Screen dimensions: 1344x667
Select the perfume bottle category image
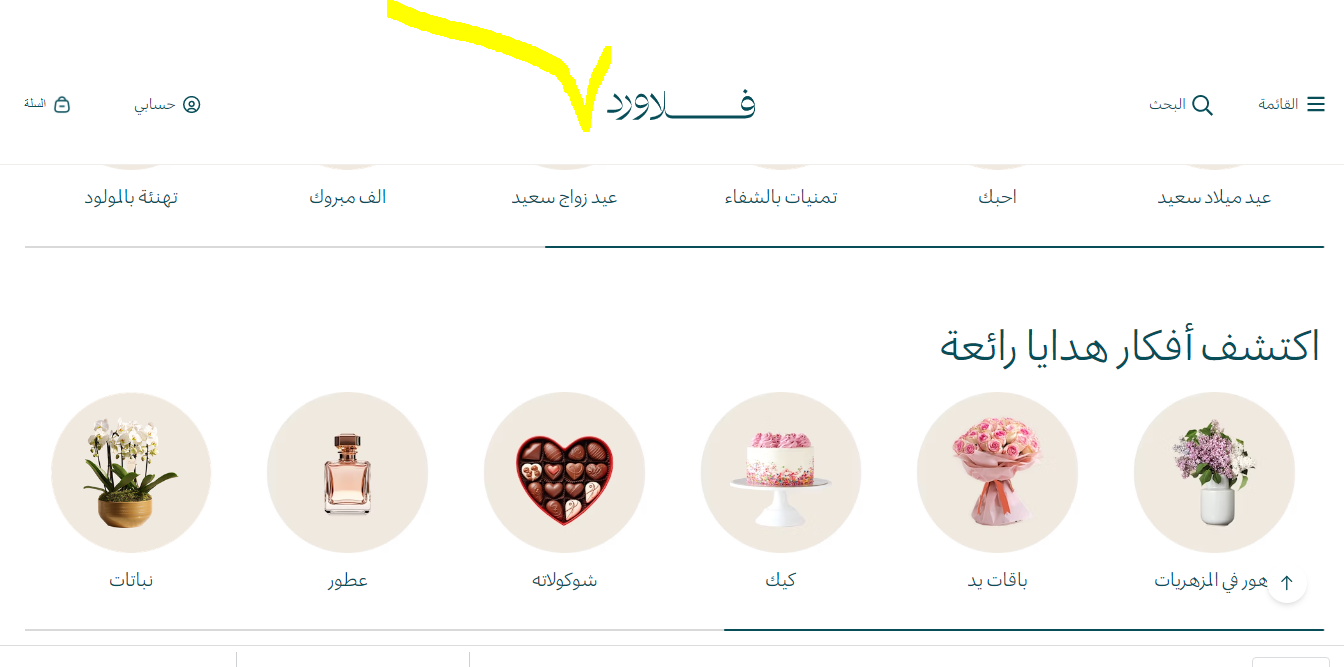pos(347,472)
